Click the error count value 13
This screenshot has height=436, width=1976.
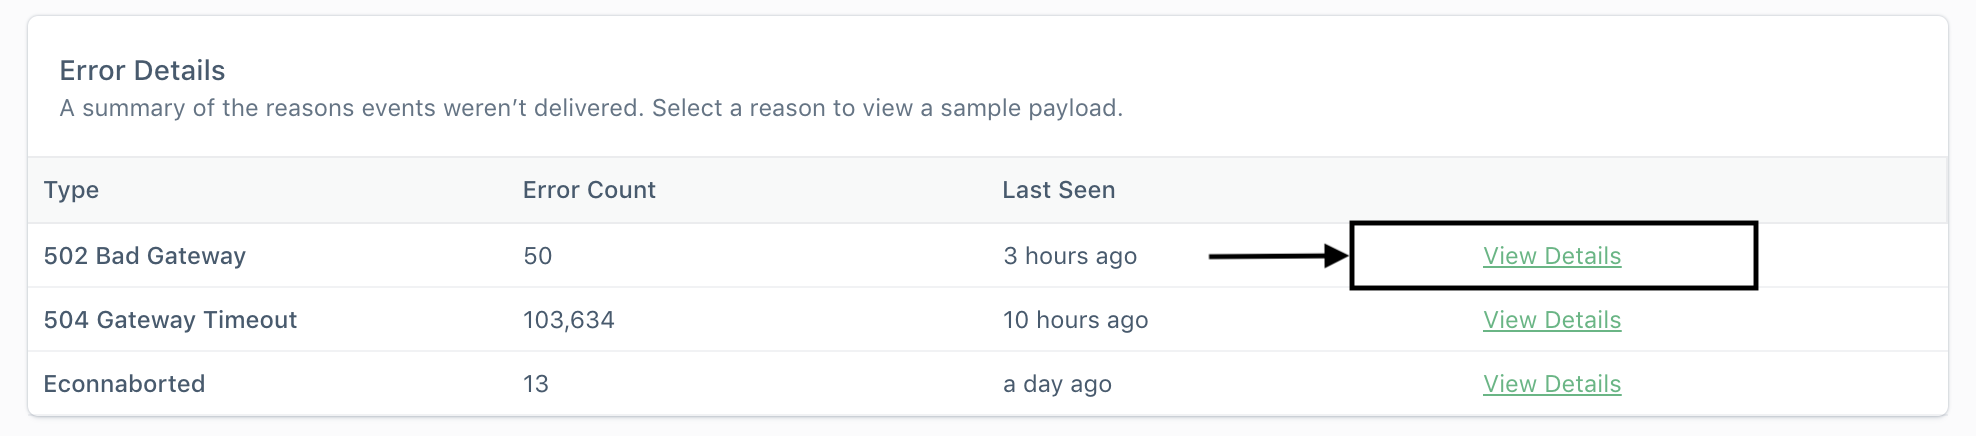point(535,384)
